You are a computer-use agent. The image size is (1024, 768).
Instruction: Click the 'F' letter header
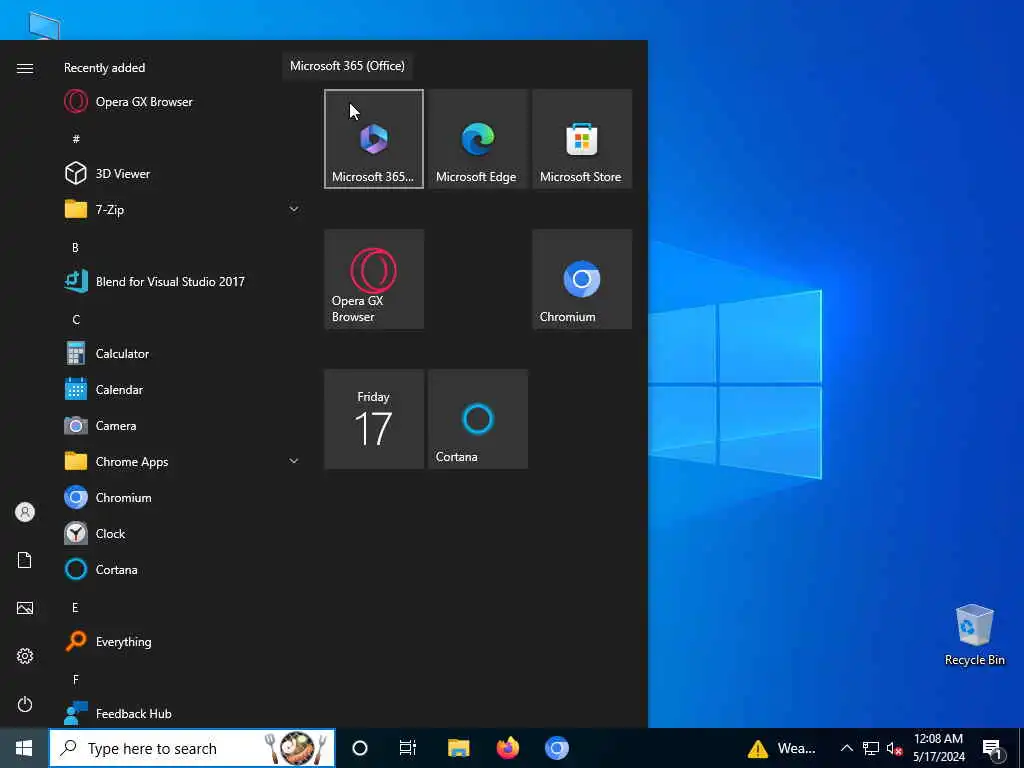tap(76, 680)
